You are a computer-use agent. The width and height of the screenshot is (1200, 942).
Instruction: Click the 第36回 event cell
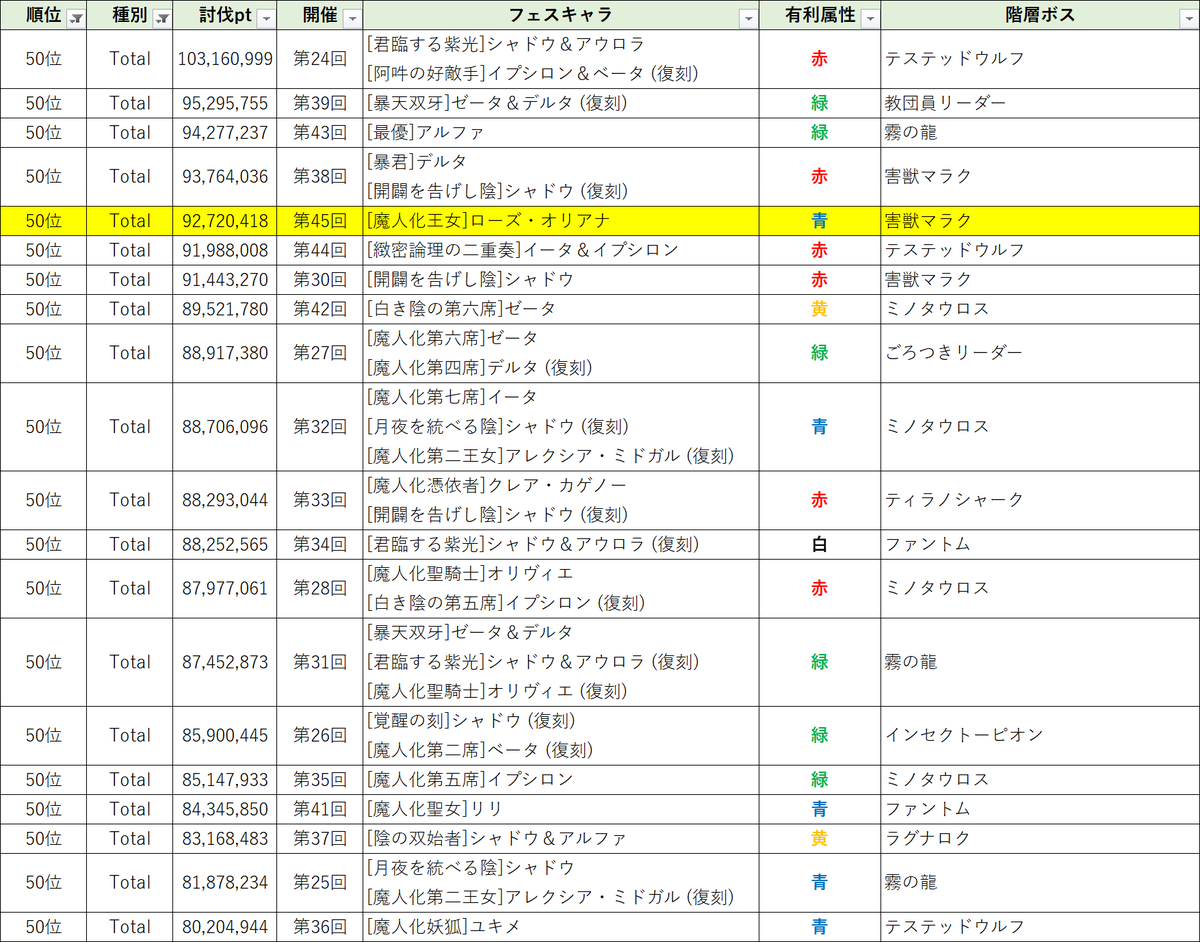[320, 926]
